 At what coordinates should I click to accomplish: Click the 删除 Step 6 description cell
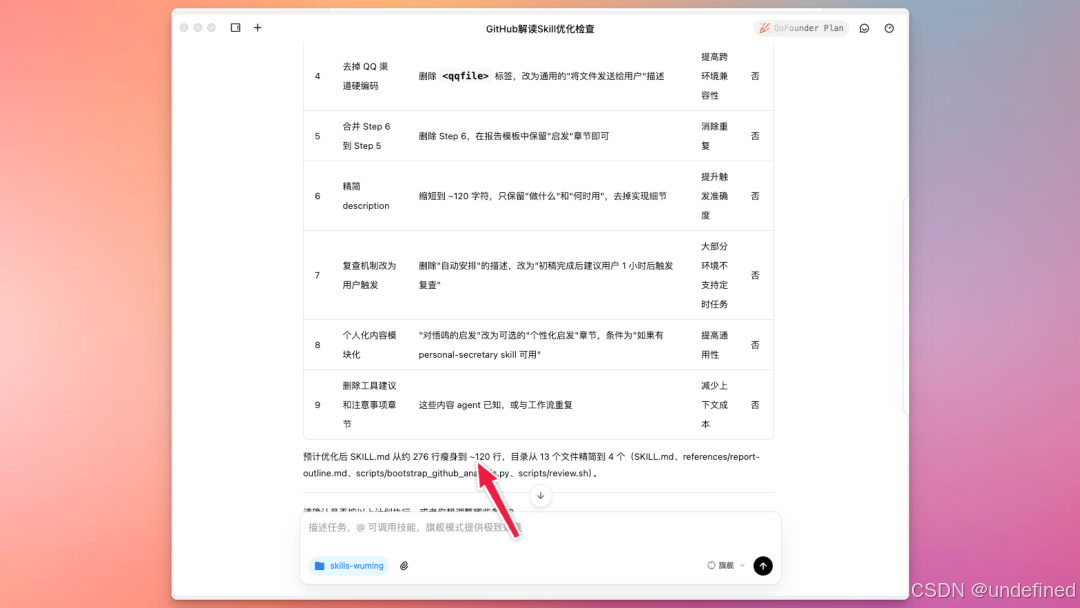coord(514,136)
